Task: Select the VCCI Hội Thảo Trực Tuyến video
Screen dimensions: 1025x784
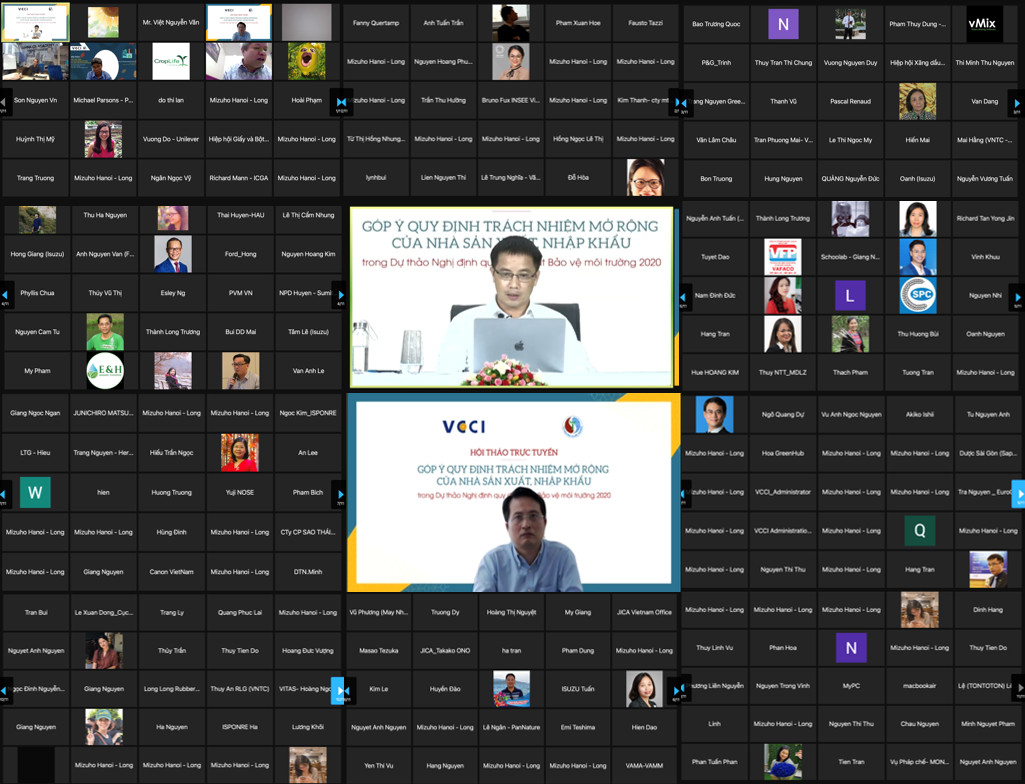Action: click(513, 493)
